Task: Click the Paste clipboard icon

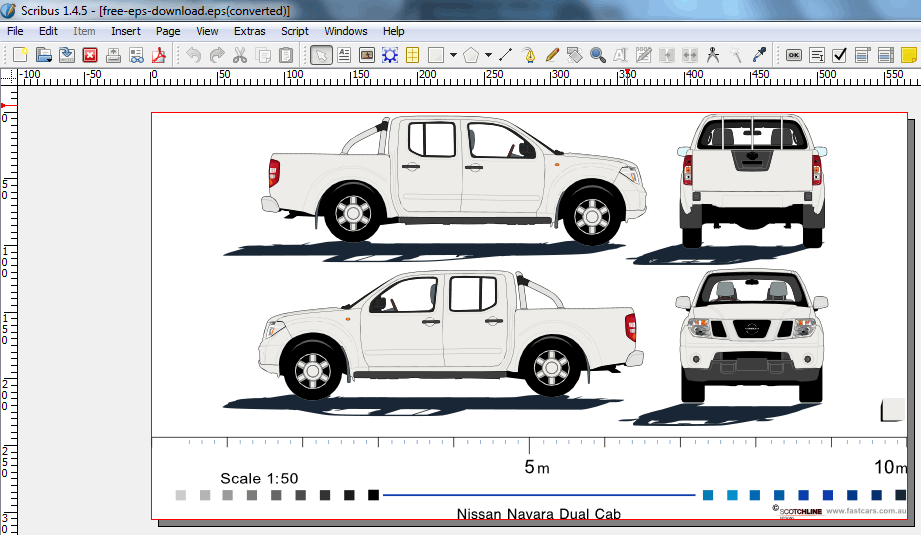Action: tap(286, 55)
